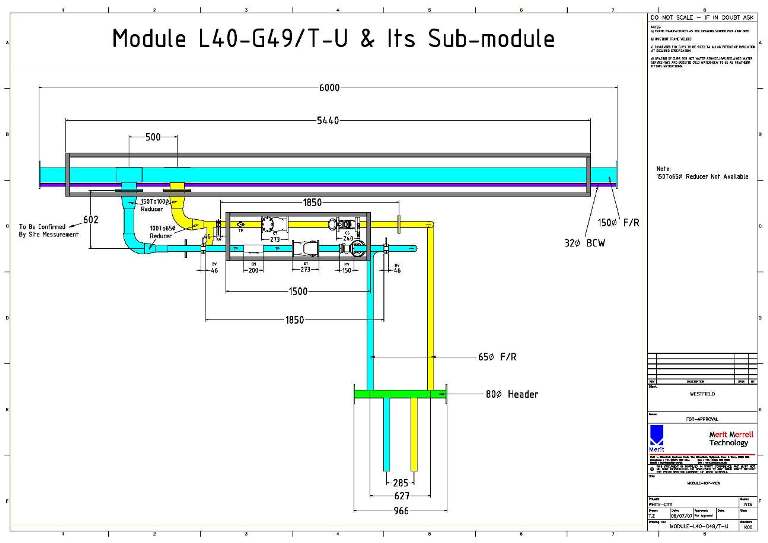Click the 273 dimension below the cyan pipe valve

(x=305, y=270)
